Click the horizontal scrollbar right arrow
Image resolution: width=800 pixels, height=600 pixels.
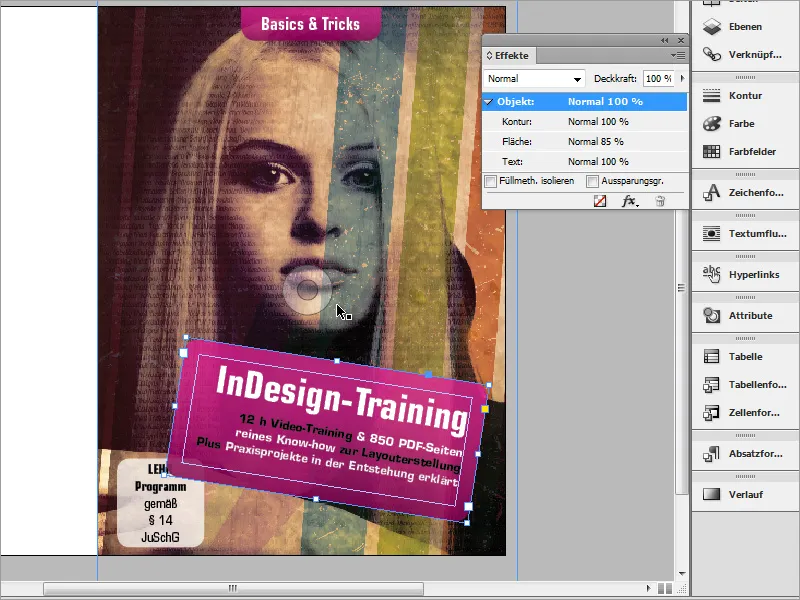(648, 588)
